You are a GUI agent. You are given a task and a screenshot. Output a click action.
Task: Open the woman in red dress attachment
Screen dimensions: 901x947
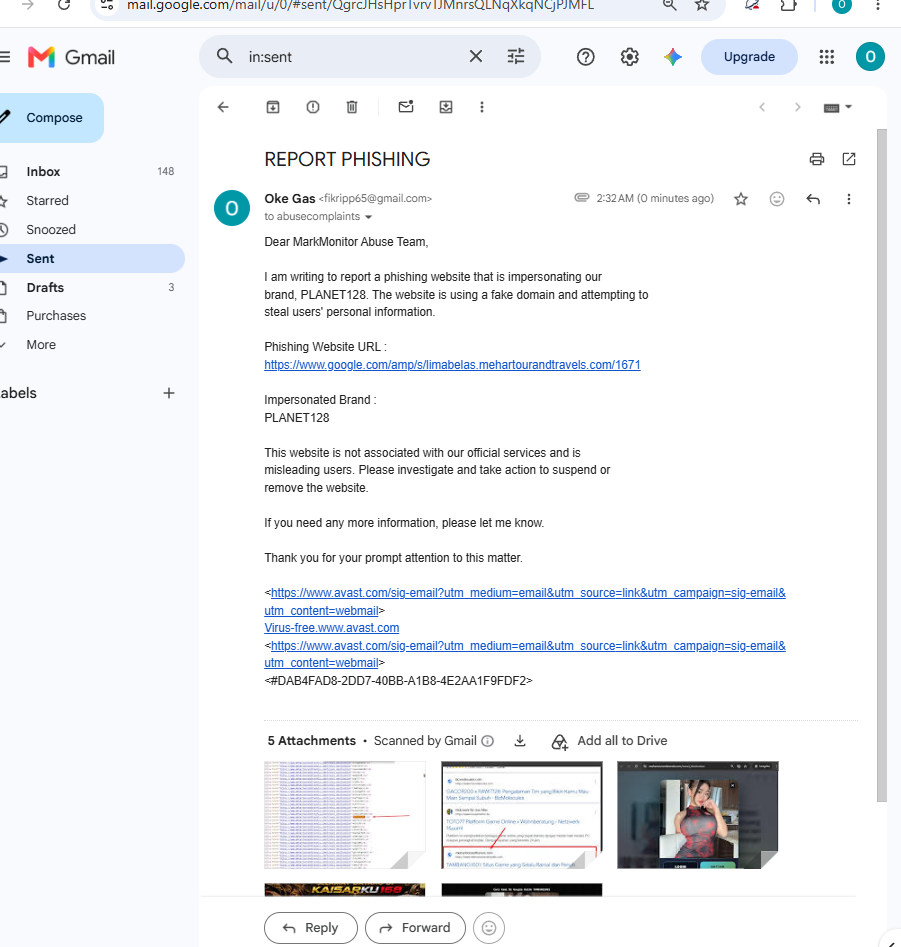(697, 815)
